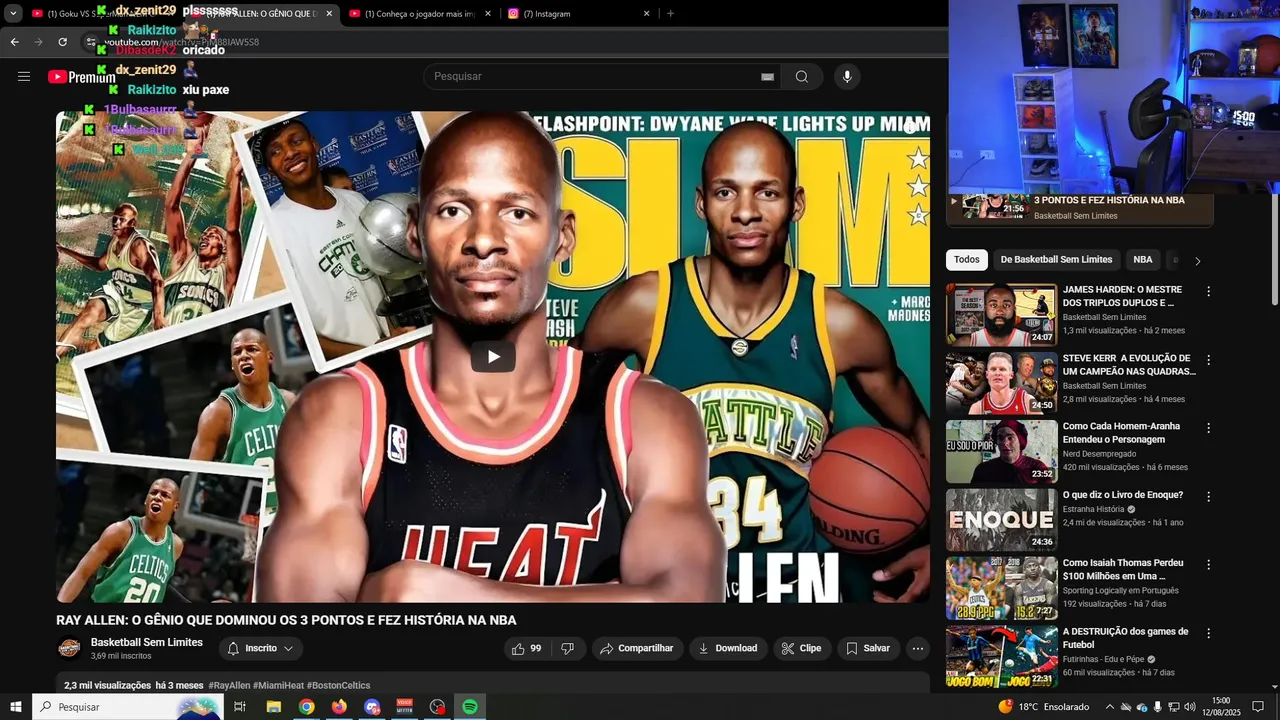Open the tab search dropdown arrow
Viewport: 1280px width, 720px height.
(13, 14)
